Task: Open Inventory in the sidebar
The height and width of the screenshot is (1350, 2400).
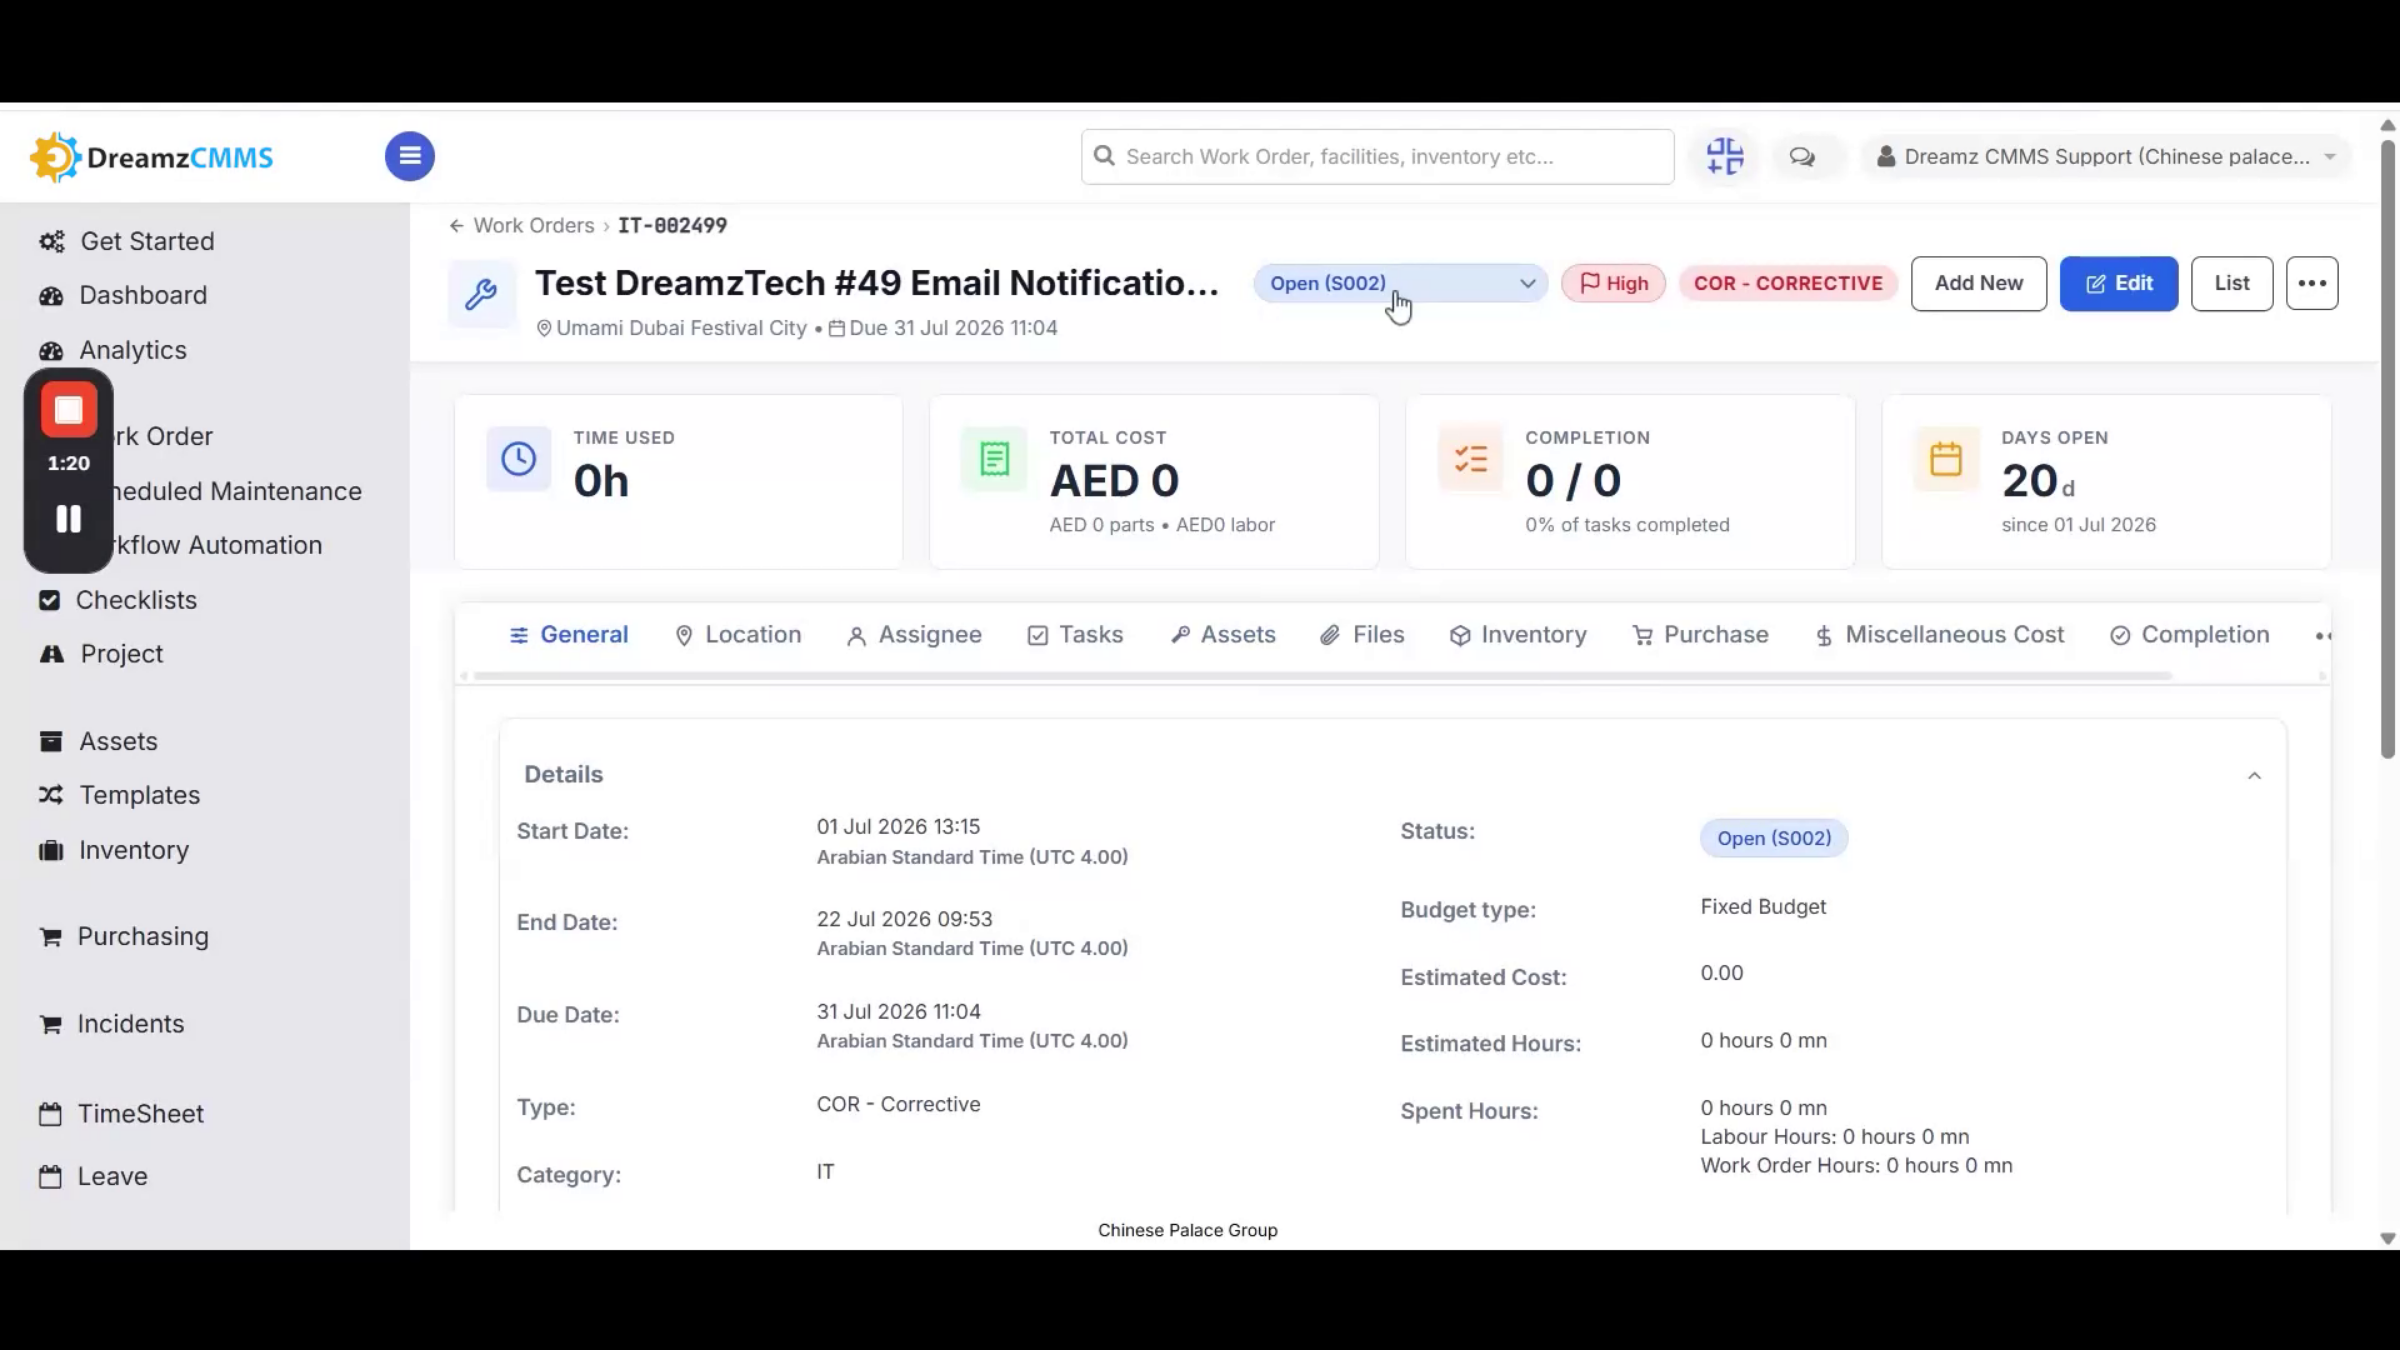Action: pos(114,850)
